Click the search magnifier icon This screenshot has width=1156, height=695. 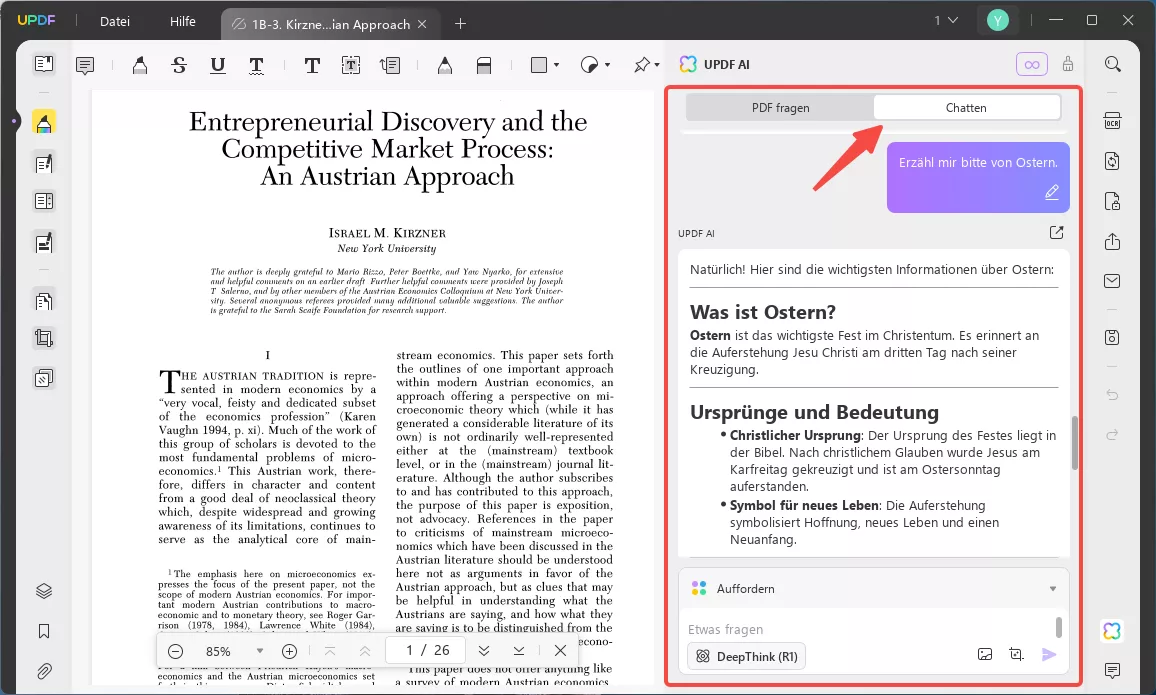[1113, 64]
